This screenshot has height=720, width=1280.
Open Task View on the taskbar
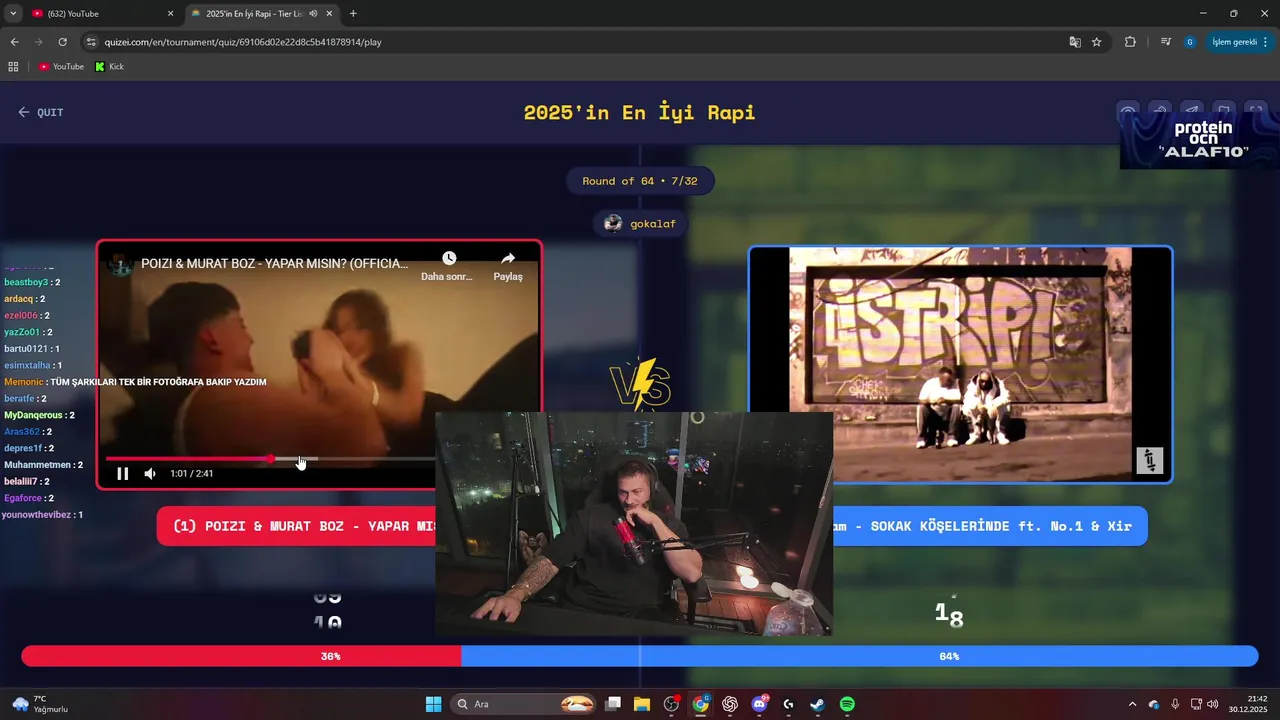pos(613,704)
